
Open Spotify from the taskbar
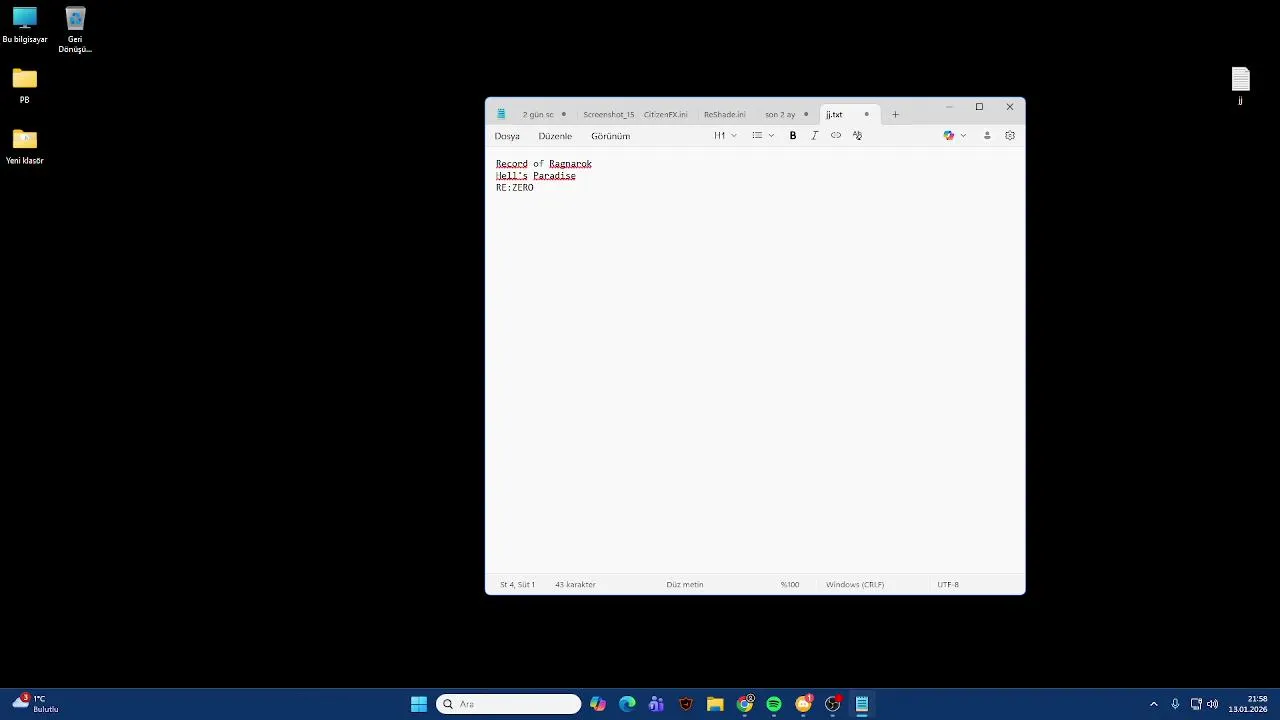pos(774,704)
